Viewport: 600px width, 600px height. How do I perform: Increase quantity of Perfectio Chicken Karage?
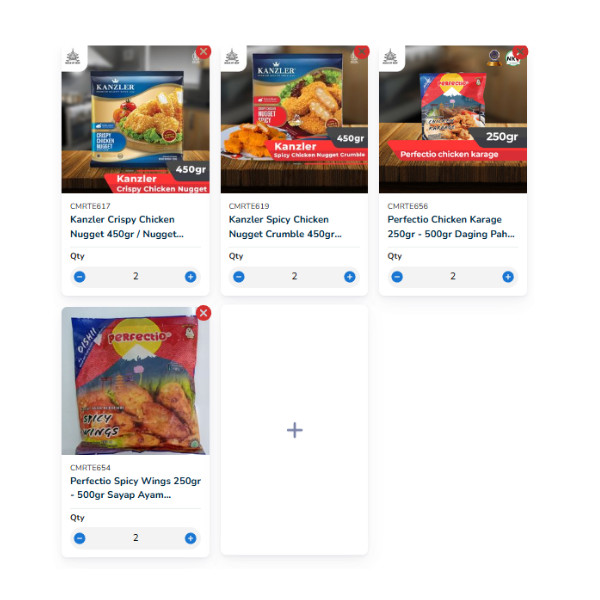508,277
